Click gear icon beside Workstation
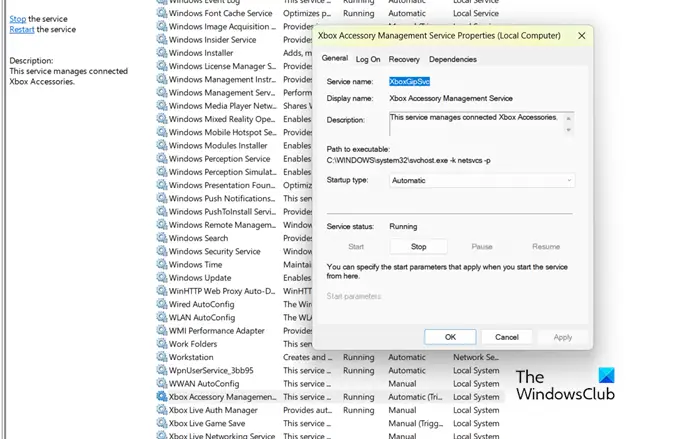This screenshot has height=439, width=700. pos(161,357)
